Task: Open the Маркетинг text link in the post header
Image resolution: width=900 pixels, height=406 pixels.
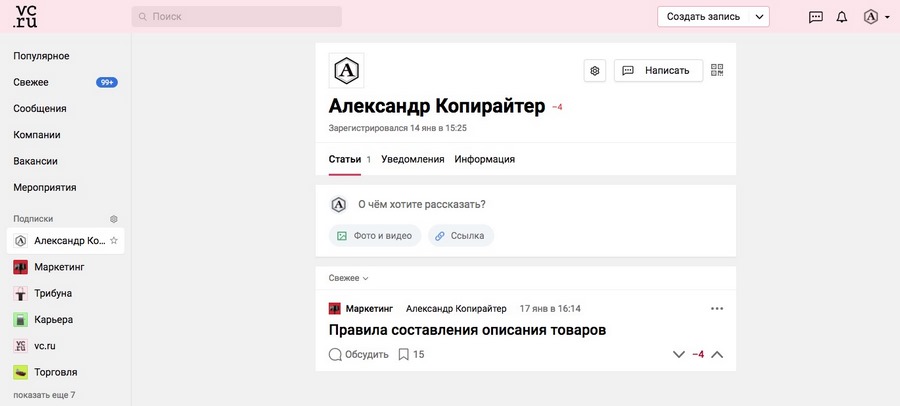Action: tap(369, 309)
